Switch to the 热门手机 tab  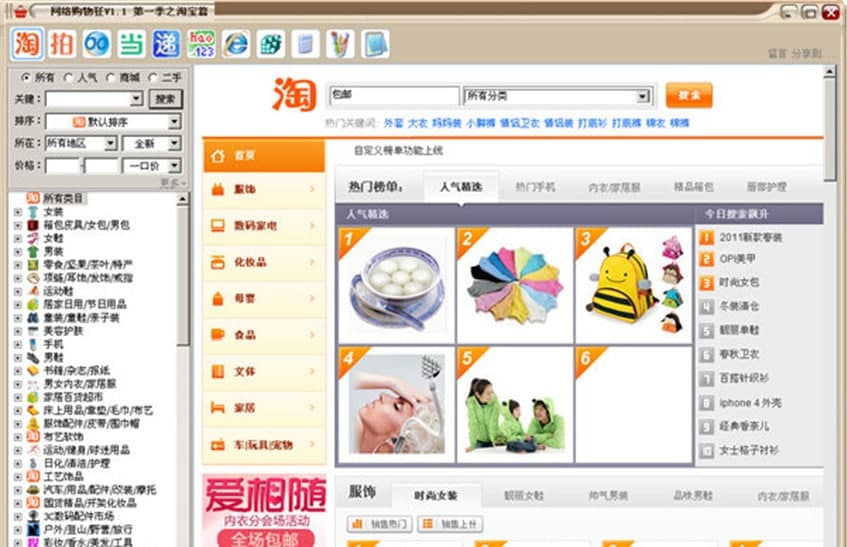coord(535,187)
